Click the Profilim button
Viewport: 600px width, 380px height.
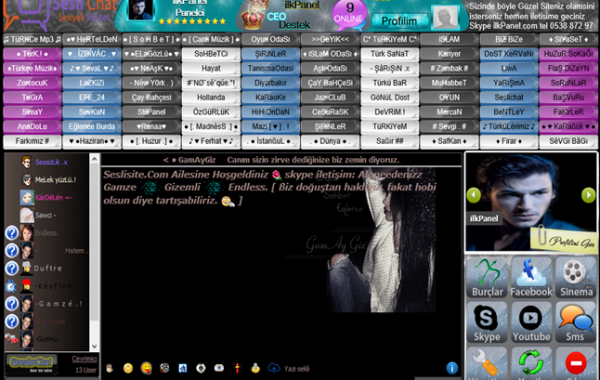pos(399,21)
